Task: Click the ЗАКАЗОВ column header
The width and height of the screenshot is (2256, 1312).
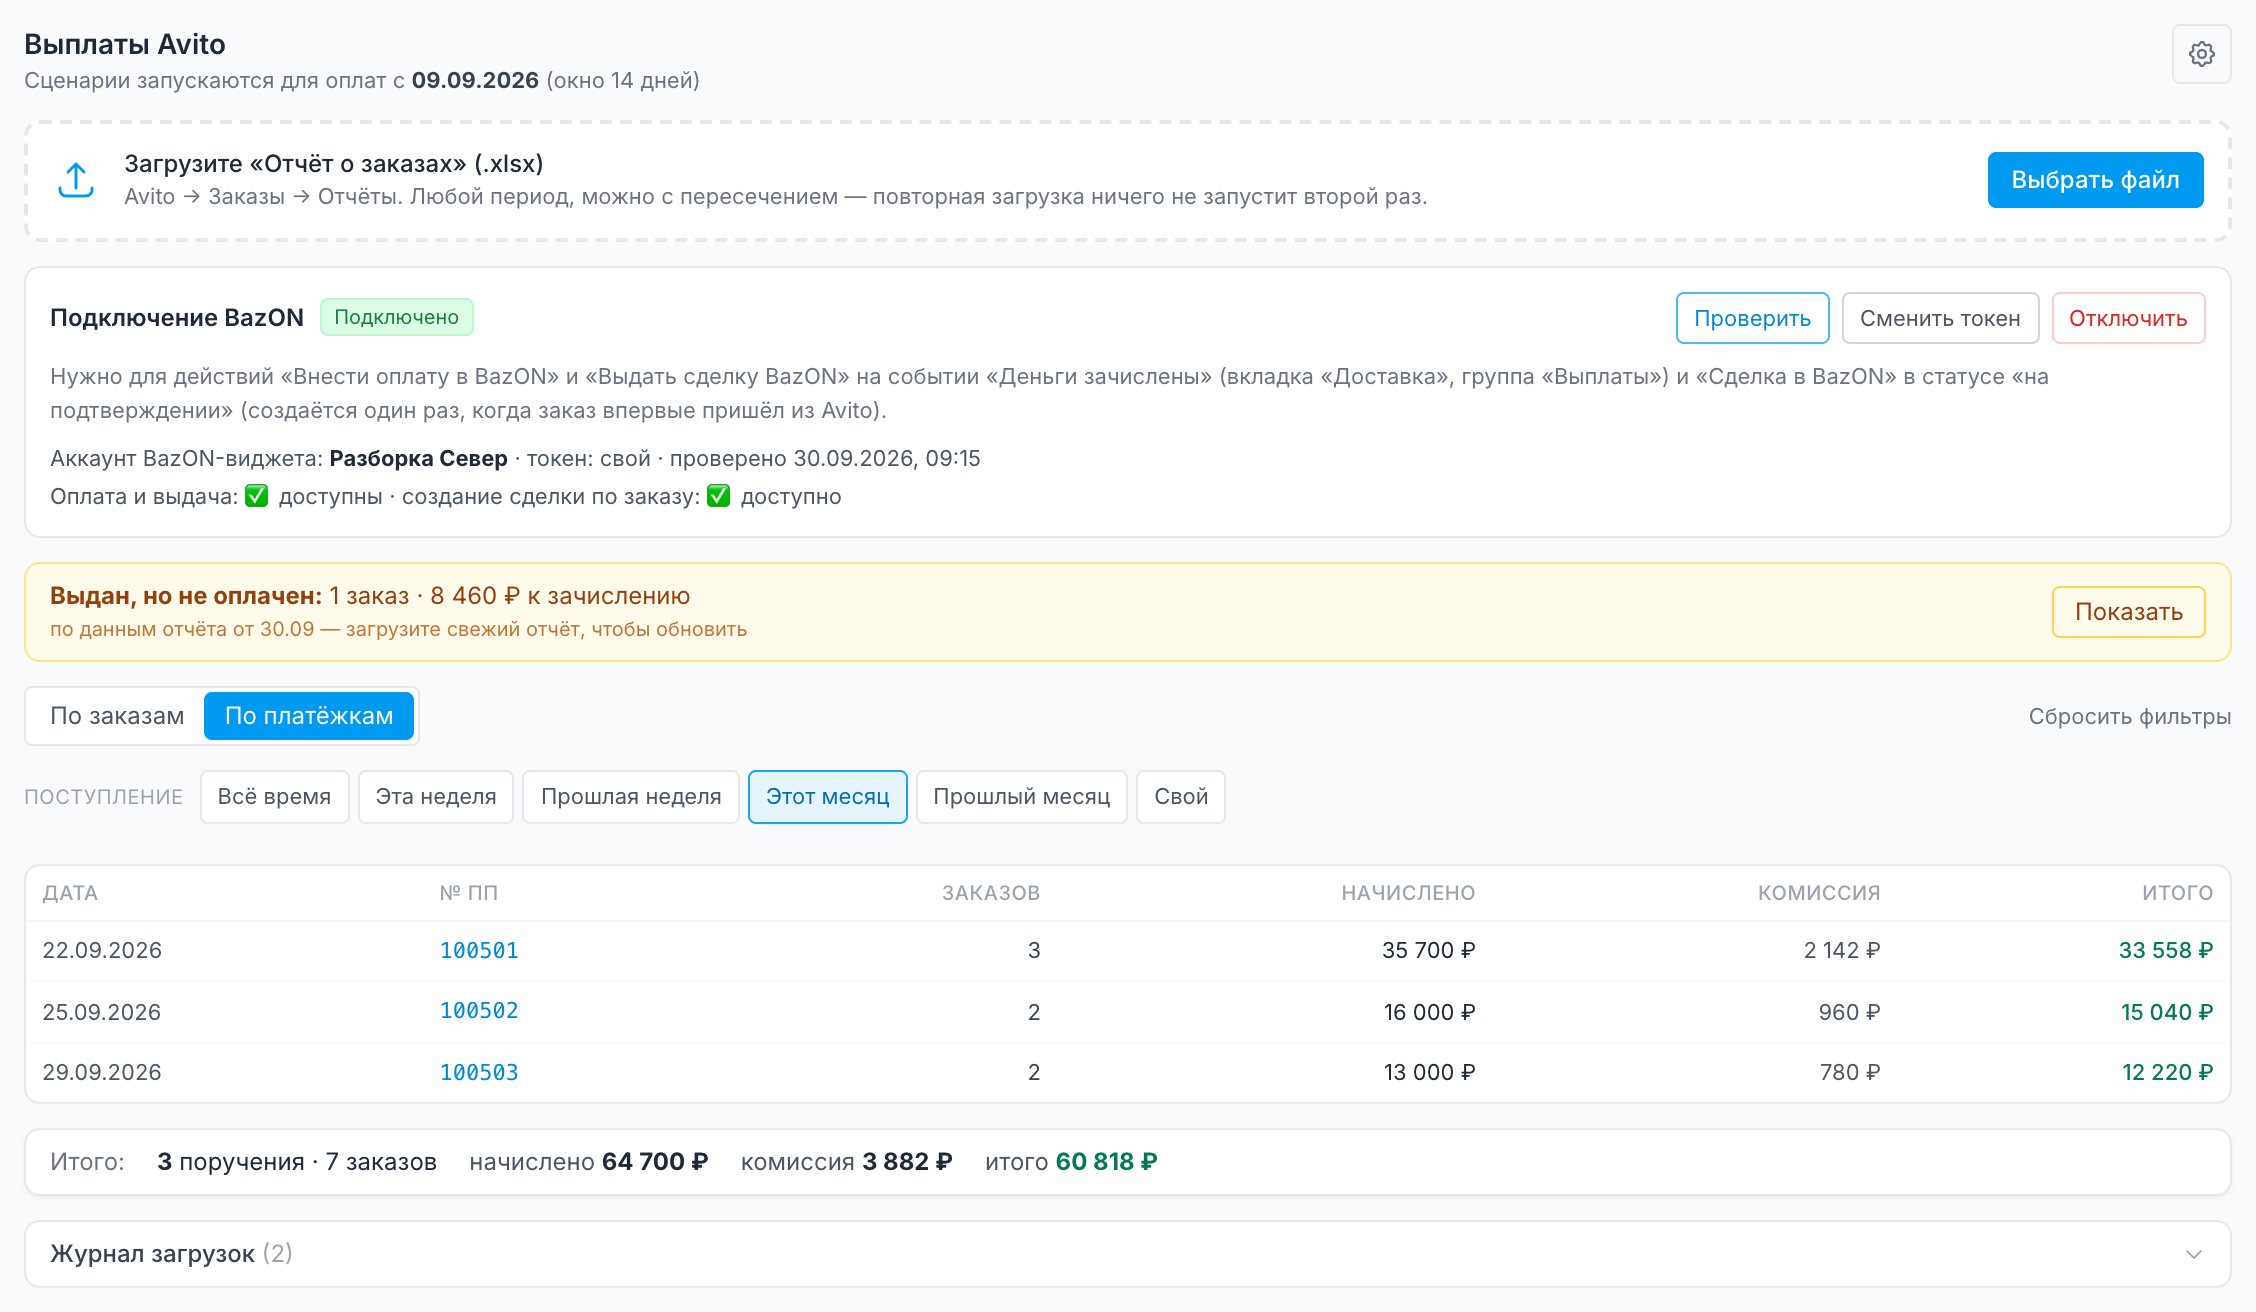Action: 991,893
